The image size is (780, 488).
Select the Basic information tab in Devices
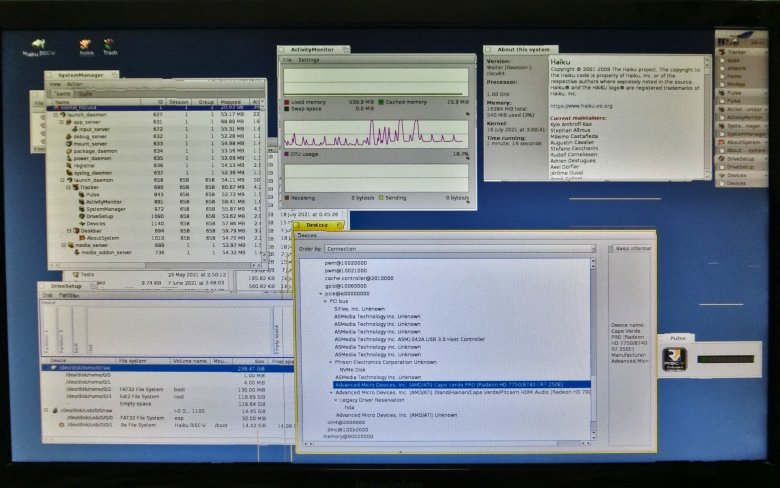(x=633, y=248)
